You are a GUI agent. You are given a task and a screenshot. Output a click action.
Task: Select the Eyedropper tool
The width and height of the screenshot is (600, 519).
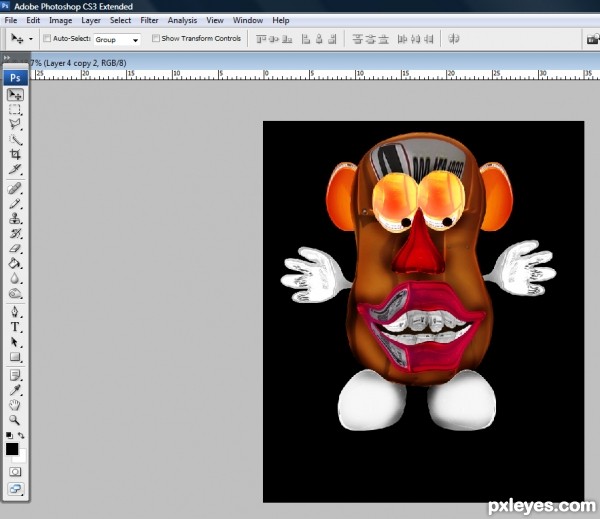pyautogui.click(x=15, y=390)
